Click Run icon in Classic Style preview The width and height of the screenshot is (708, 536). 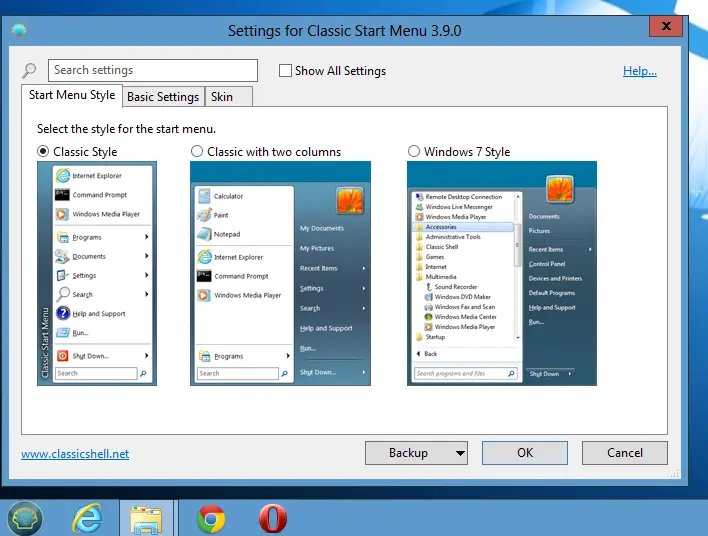point(63,333)
